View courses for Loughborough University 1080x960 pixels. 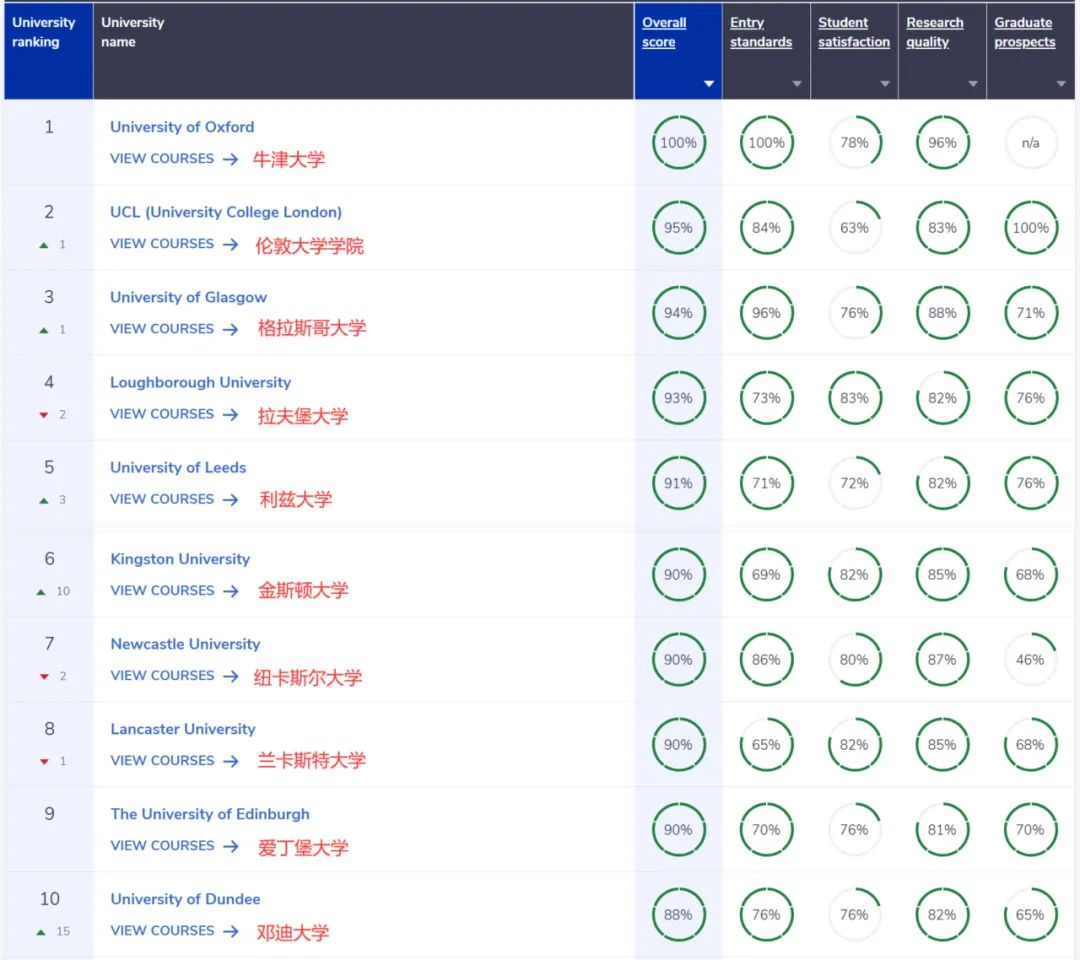pos(174,414)
